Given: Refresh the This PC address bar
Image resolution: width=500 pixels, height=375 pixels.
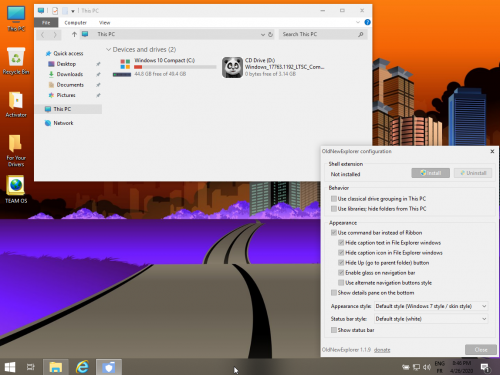Looking at the screenshot, I should pyautogui.click(x=271, y=34).
